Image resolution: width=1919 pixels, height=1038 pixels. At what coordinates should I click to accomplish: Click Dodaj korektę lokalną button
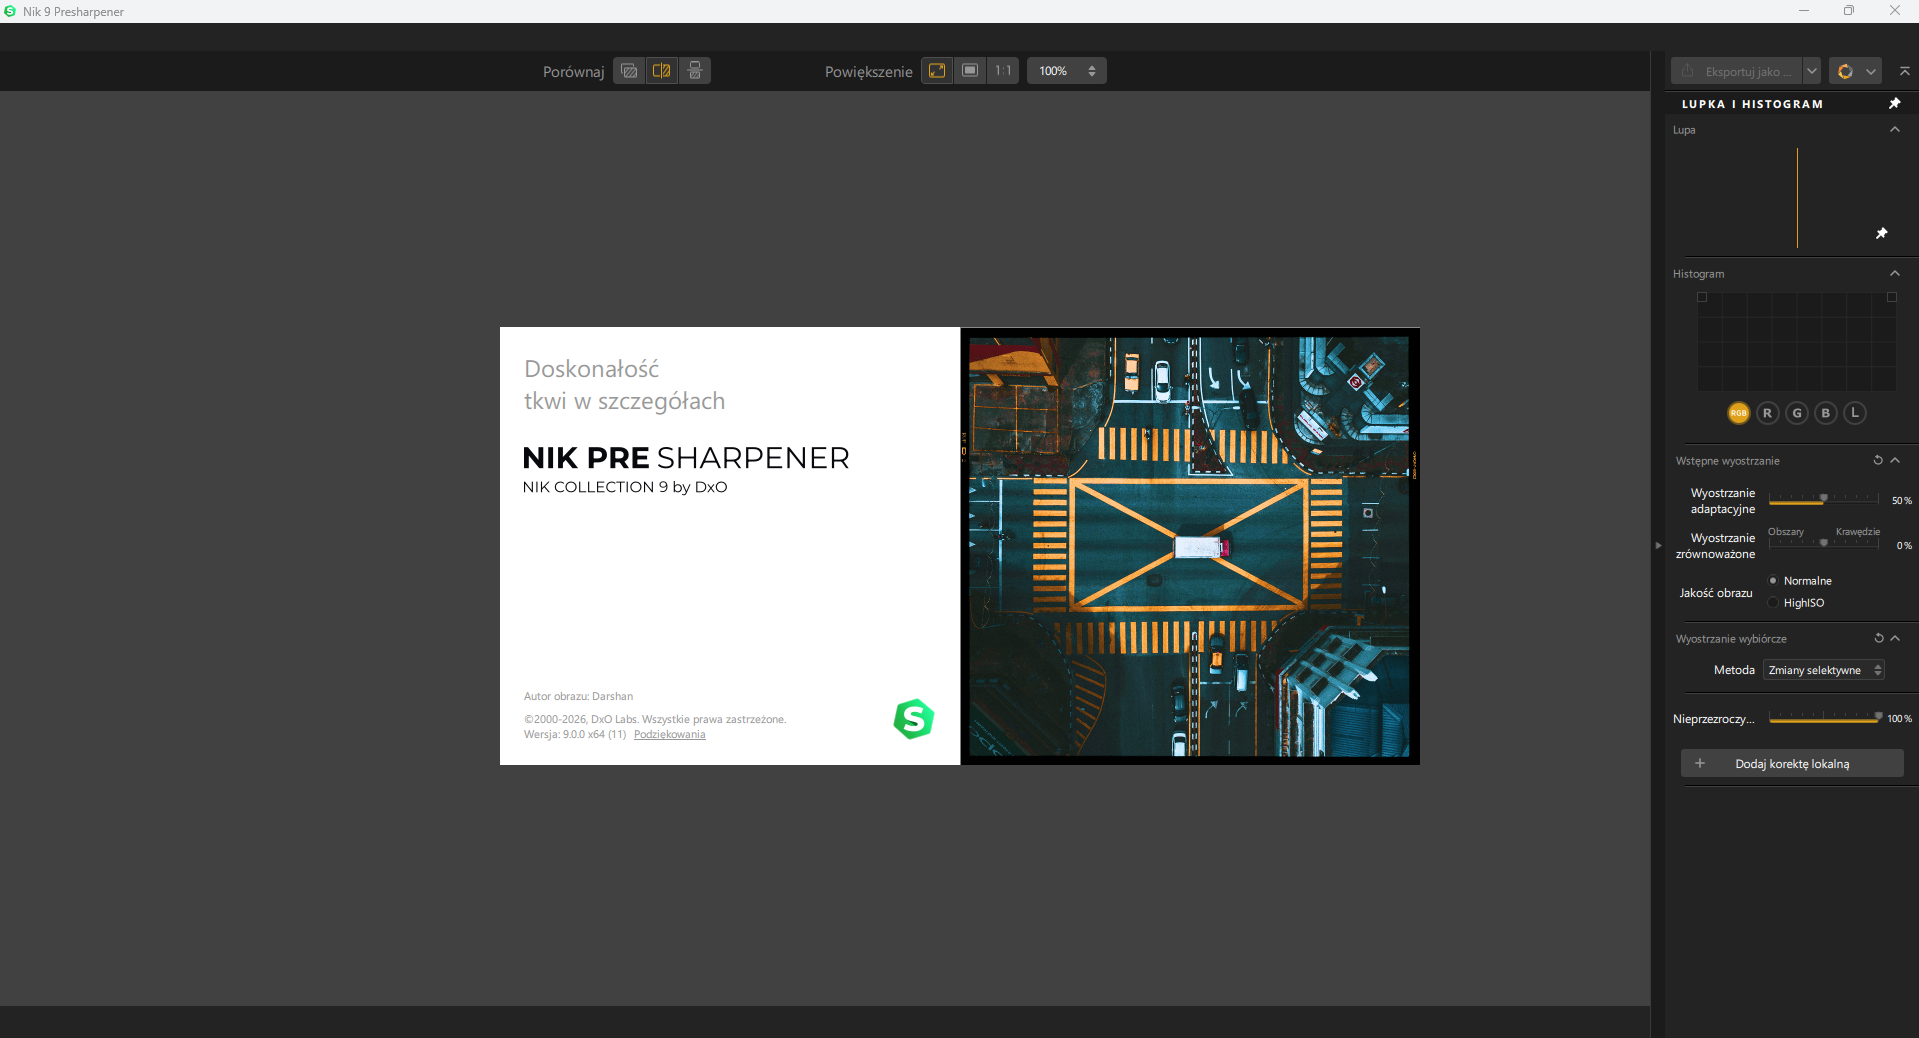coord(1792,764)
